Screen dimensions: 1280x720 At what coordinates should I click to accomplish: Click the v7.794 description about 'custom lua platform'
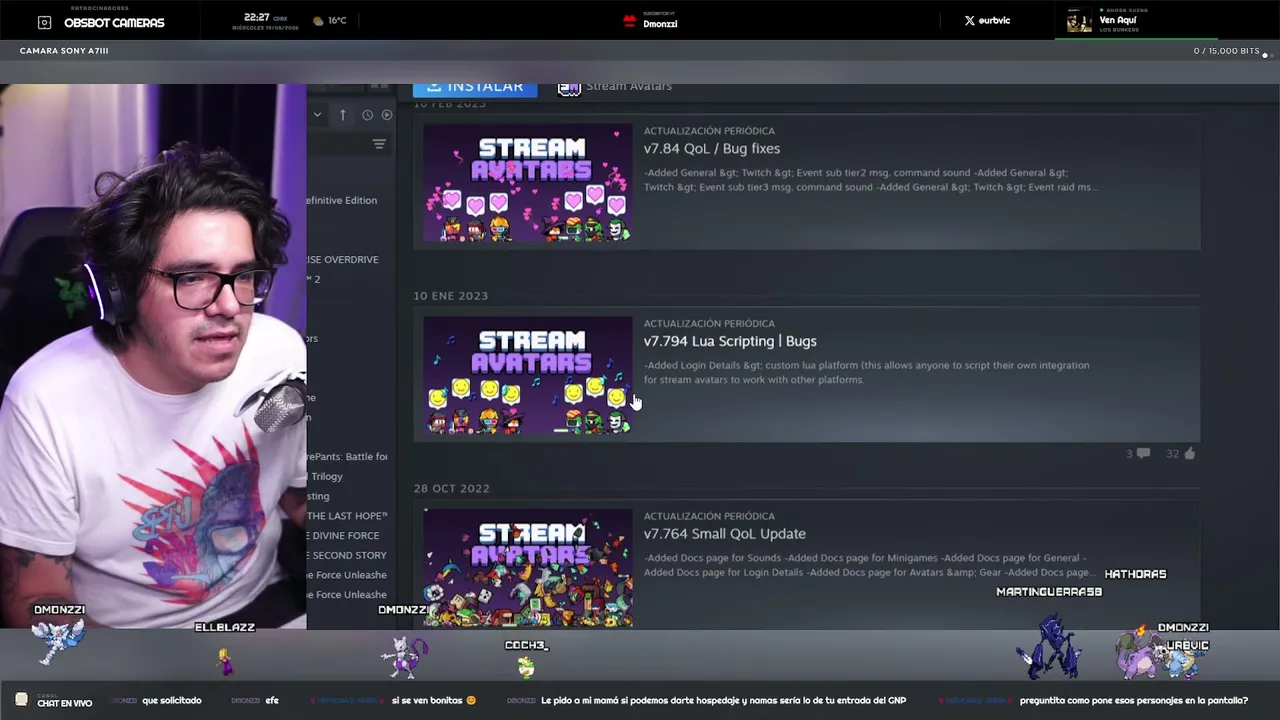[866, 372]
